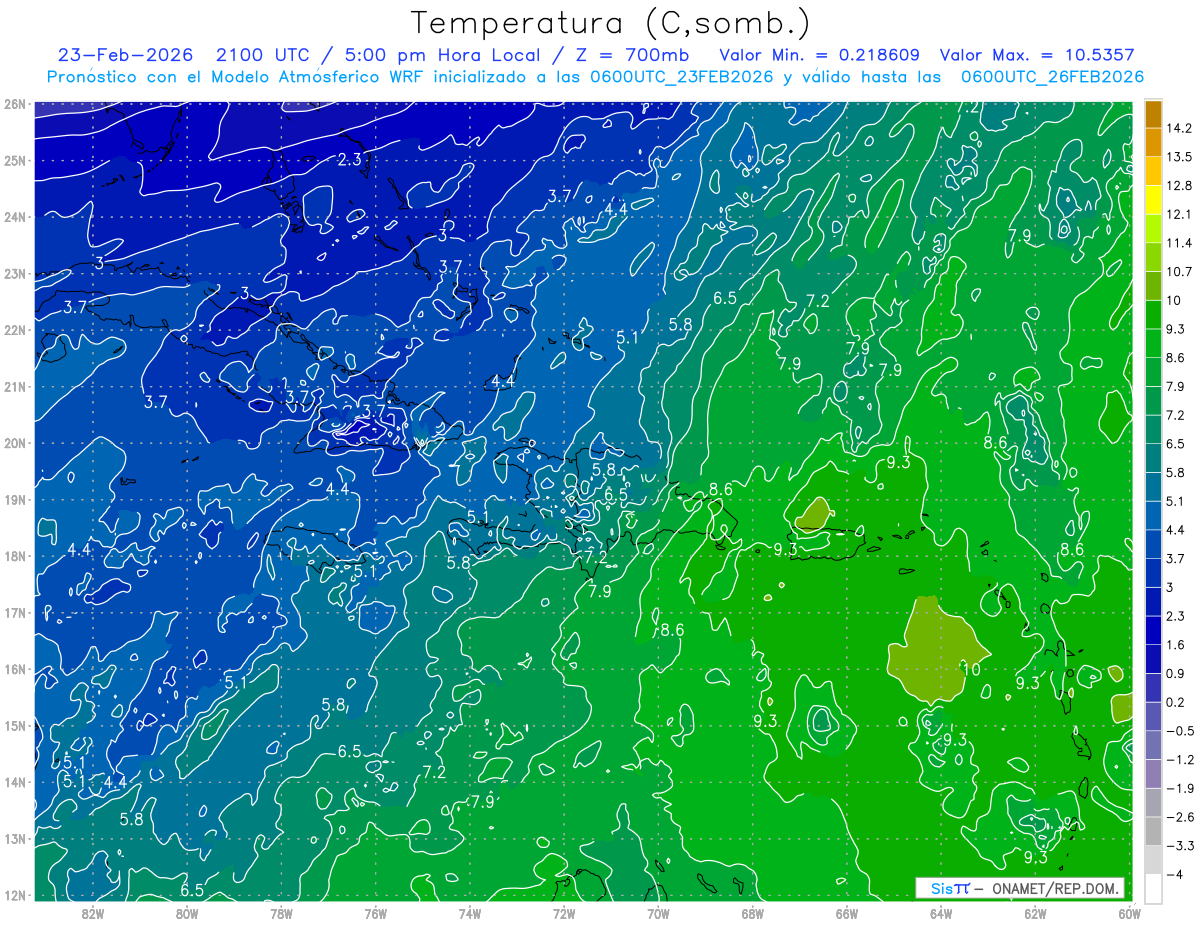Screen dimensions: 1200x927
Task: Click the '78W' longitude axis label
Action: click(281, 912)
